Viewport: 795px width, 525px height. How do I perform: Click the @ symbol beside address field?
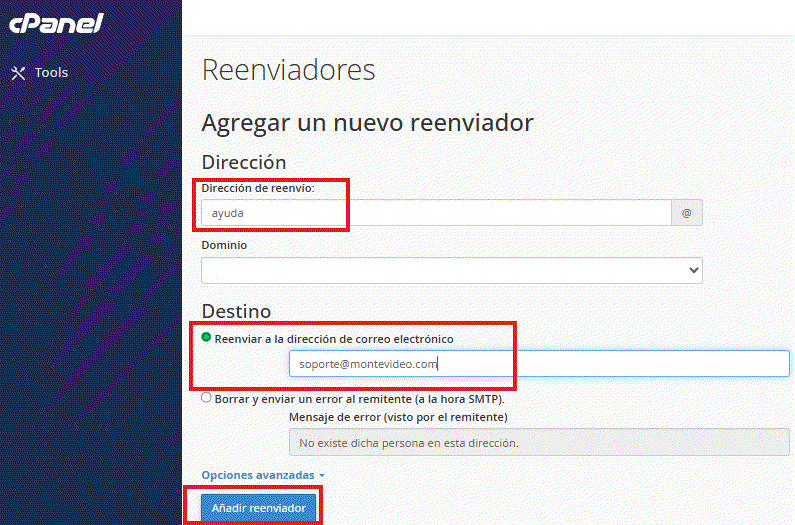tap(686, 213)
